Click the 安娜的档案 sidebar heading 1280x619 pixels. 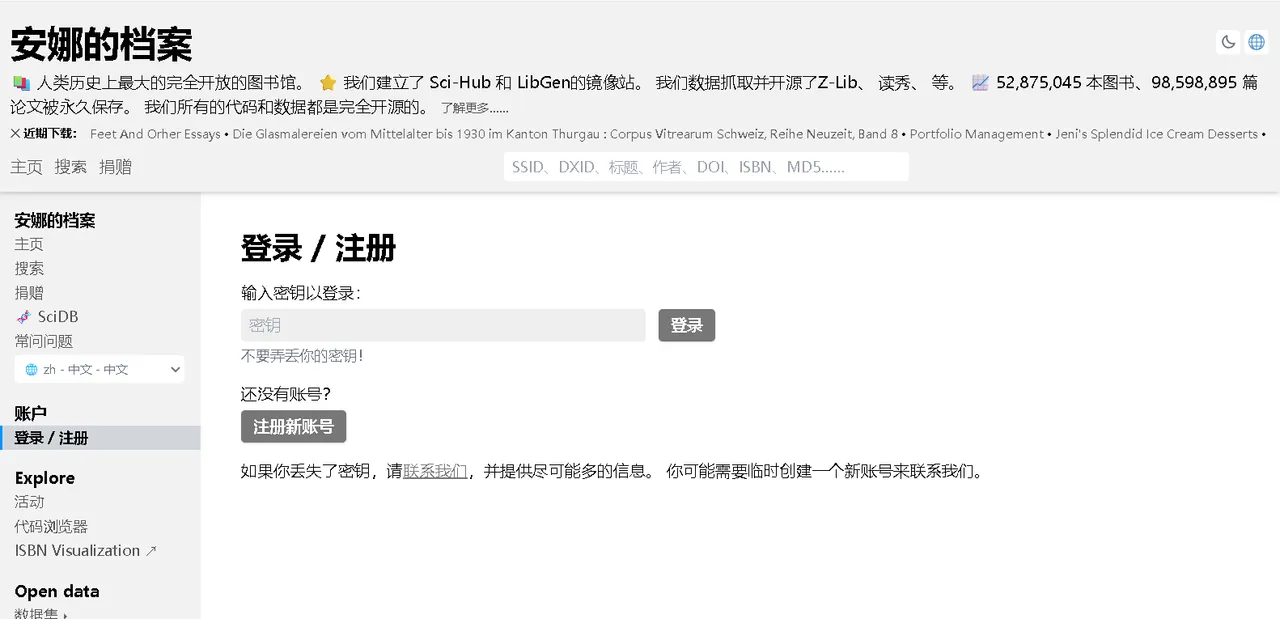[55, 220]
